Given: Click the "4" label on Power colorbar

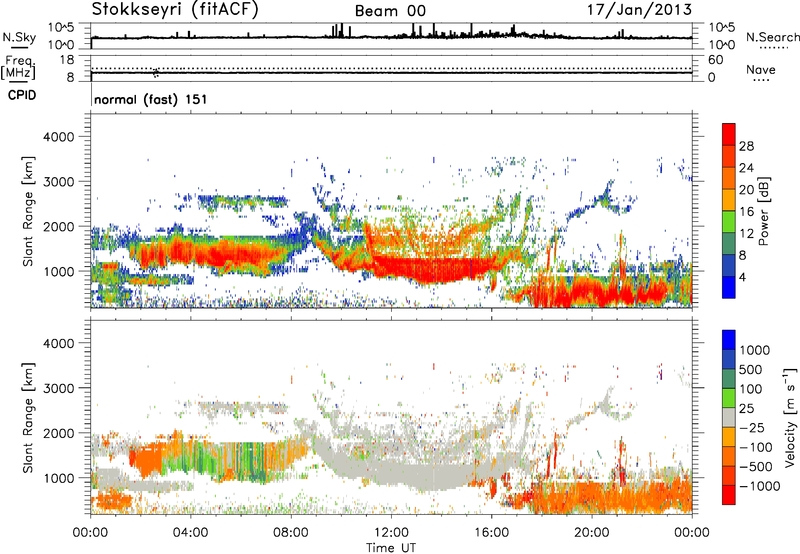Looking at the screenshot, I should [743, 277].
